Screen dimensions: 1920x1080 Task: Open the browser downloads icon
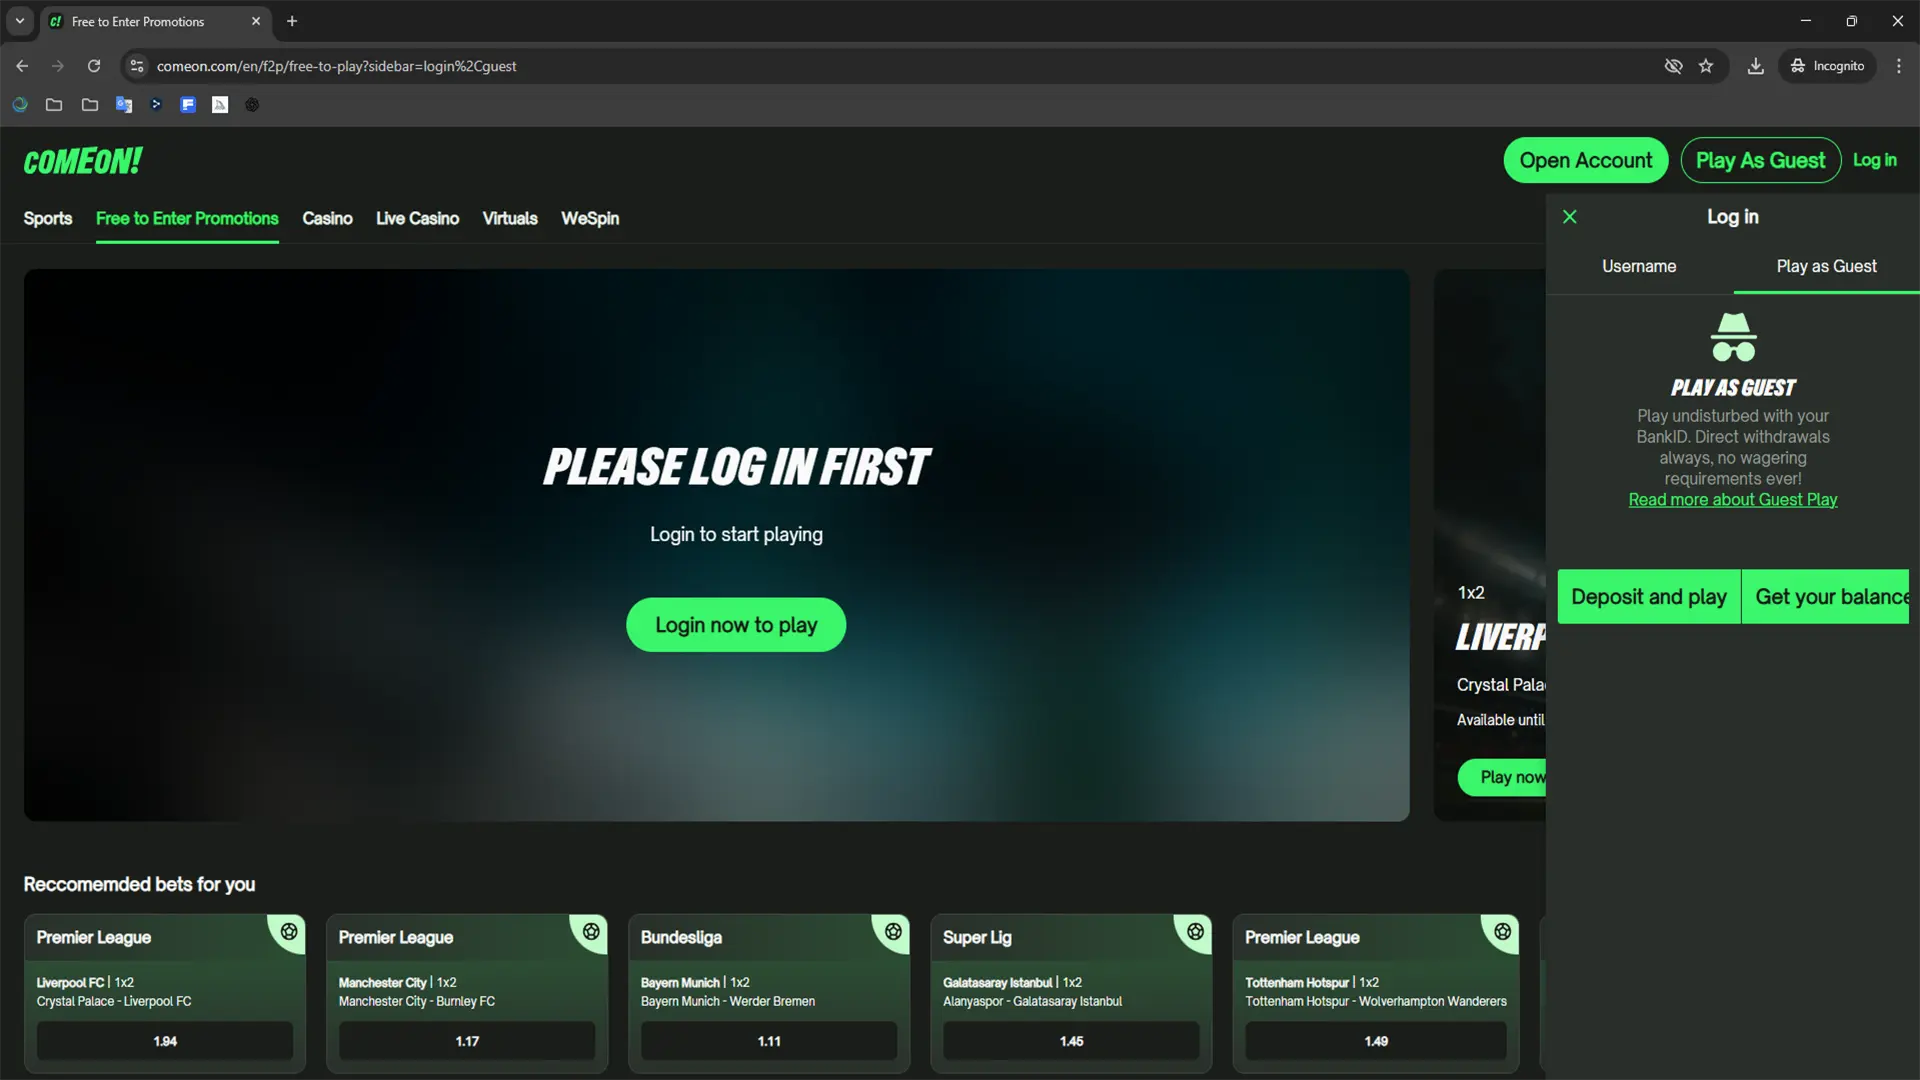[1755, 66]
